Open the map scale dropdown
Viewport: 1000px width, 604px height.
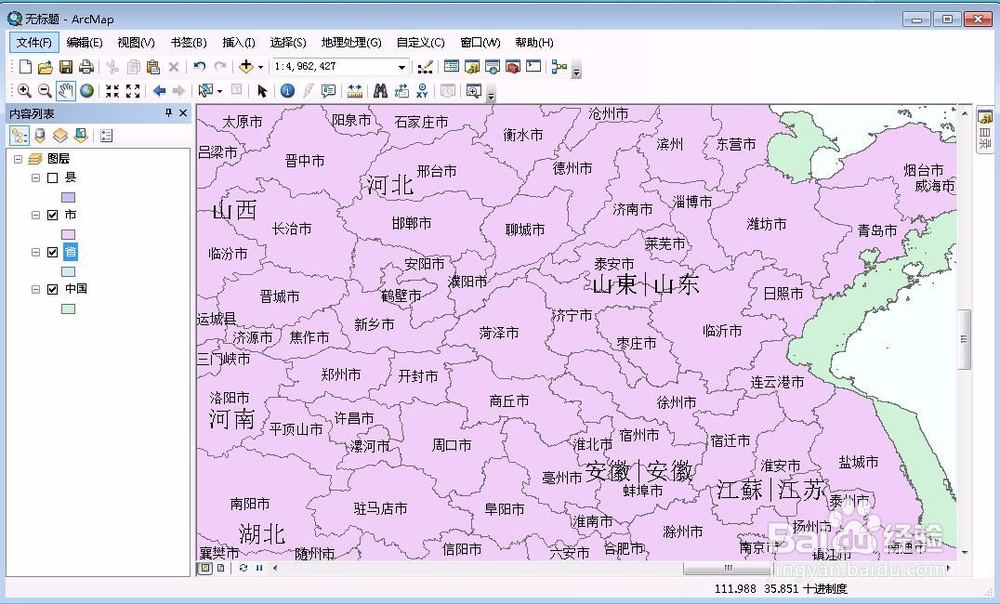[x=402, y=67]
